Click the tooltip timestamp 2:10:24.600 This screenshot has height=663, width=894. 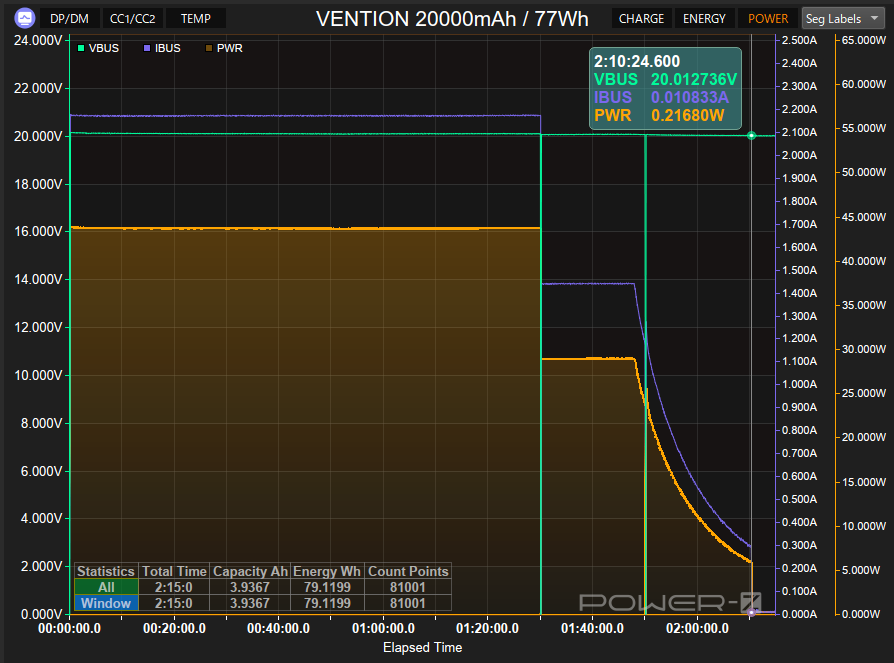coord(637,62)
